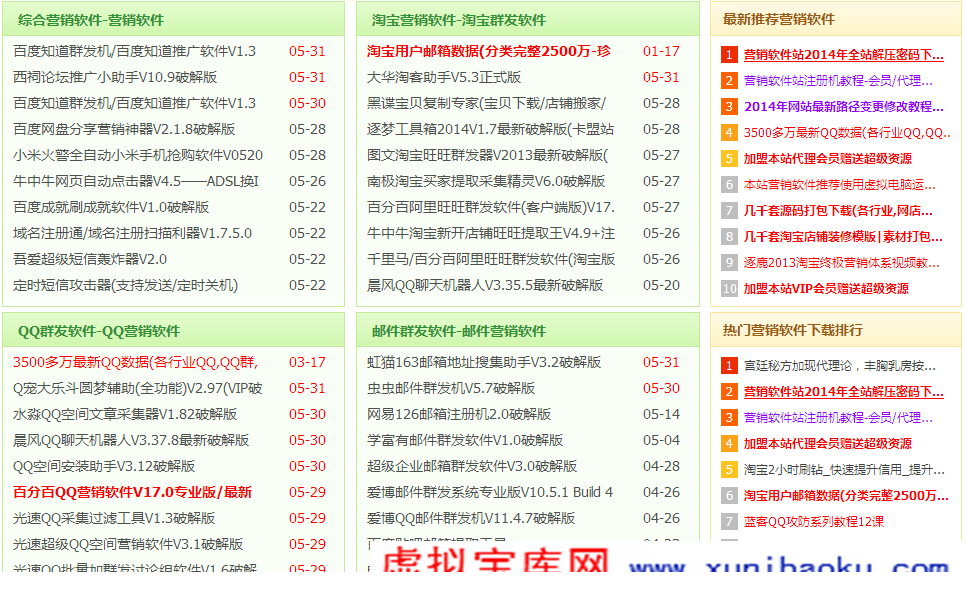Open 百分百阿里旺旺群发软件(客户端版)V17.
Image resolution: width=966 pixels, height=595 pixels.
click(x=490, y=208)
